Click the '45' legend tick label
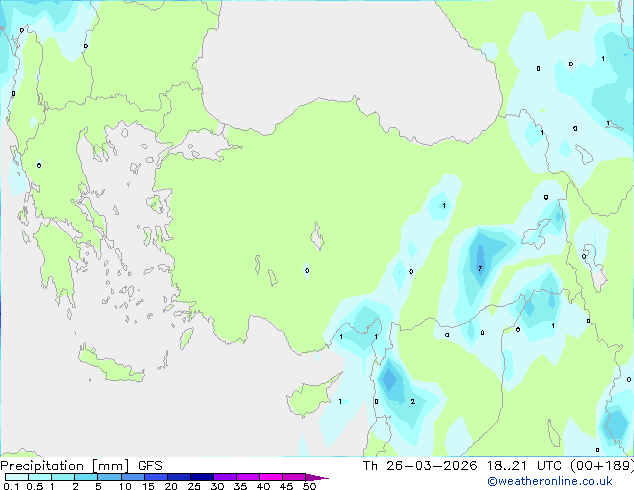This screenshot has width=634, height=490. (x=286, y=486)
